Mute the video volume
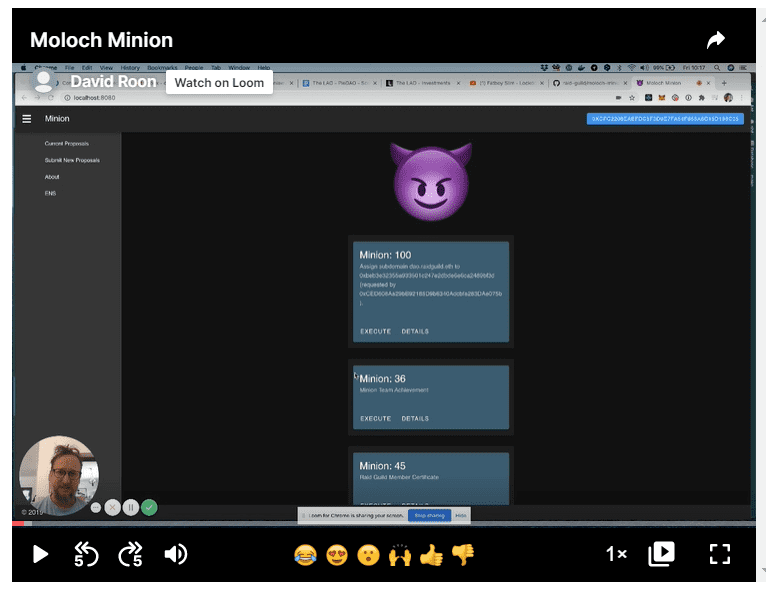 176,554
